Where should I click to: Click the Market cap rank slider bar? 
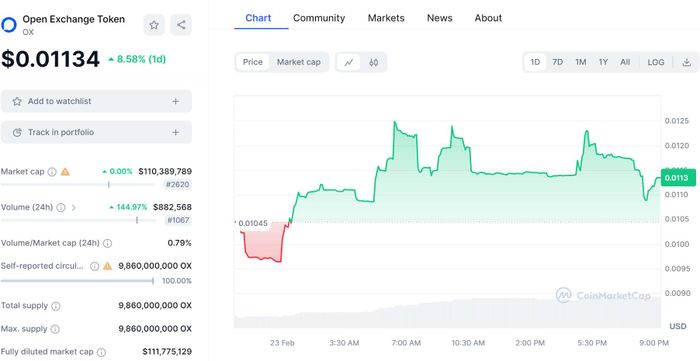tap(78, 184)
